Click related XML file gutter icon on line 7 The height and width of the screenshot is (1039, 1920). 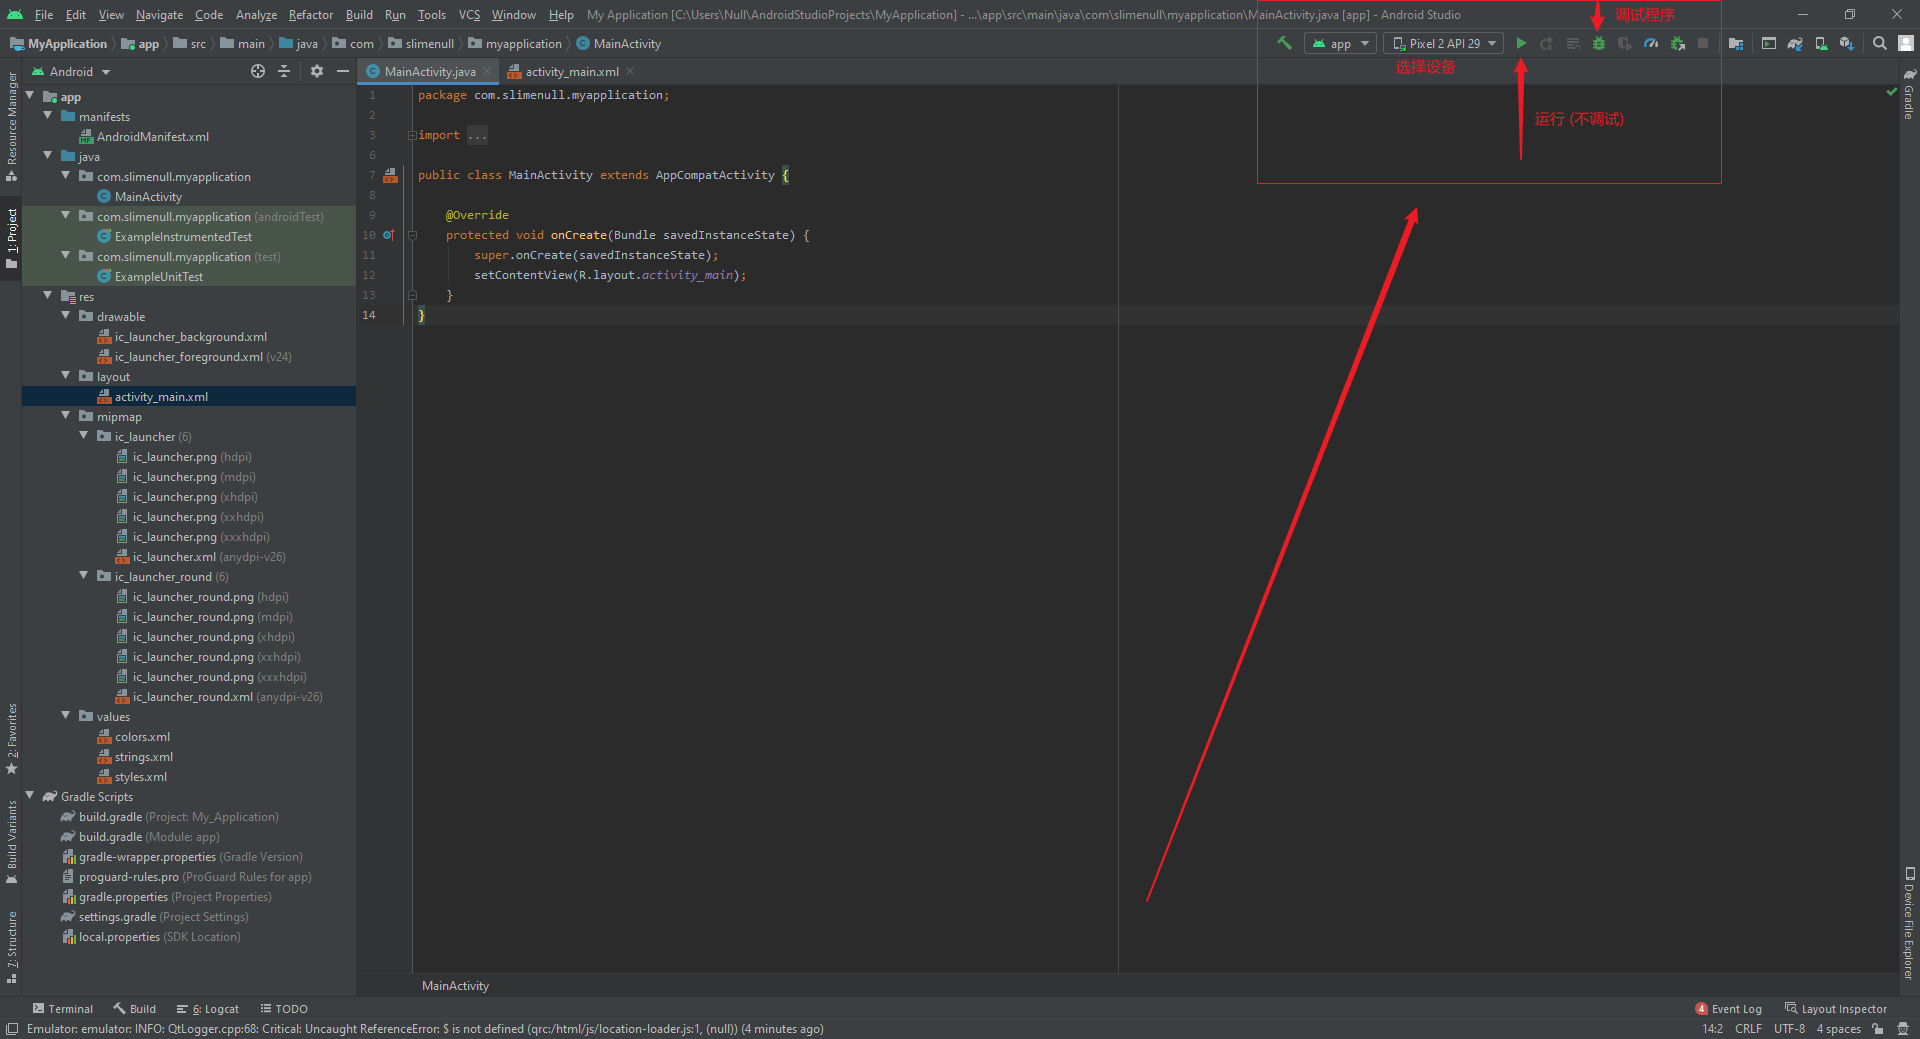(x=391, y=175)
